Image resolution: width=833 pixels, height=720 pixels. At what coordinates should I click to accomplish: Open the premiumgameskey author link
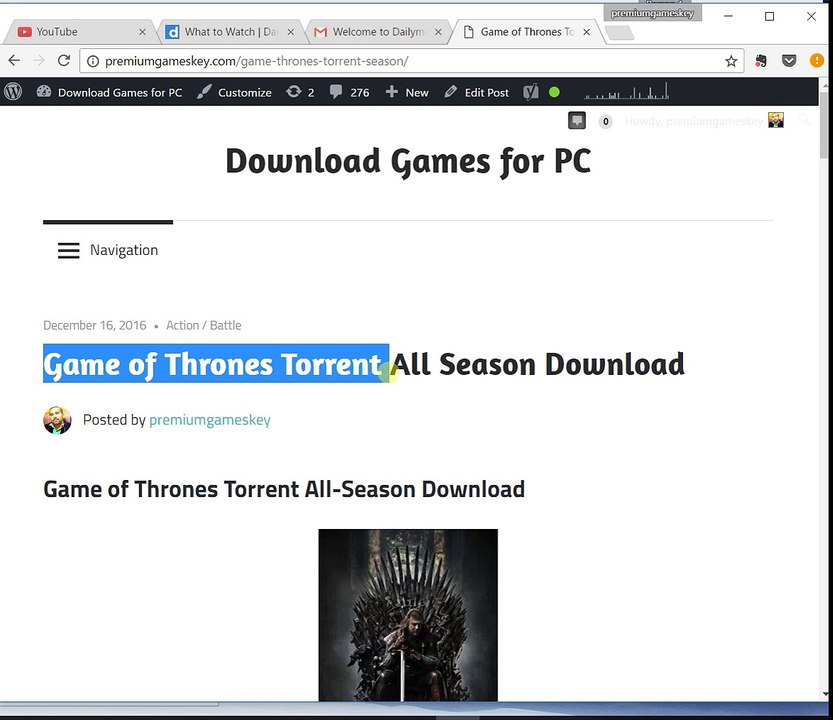[x=210, y=420]
